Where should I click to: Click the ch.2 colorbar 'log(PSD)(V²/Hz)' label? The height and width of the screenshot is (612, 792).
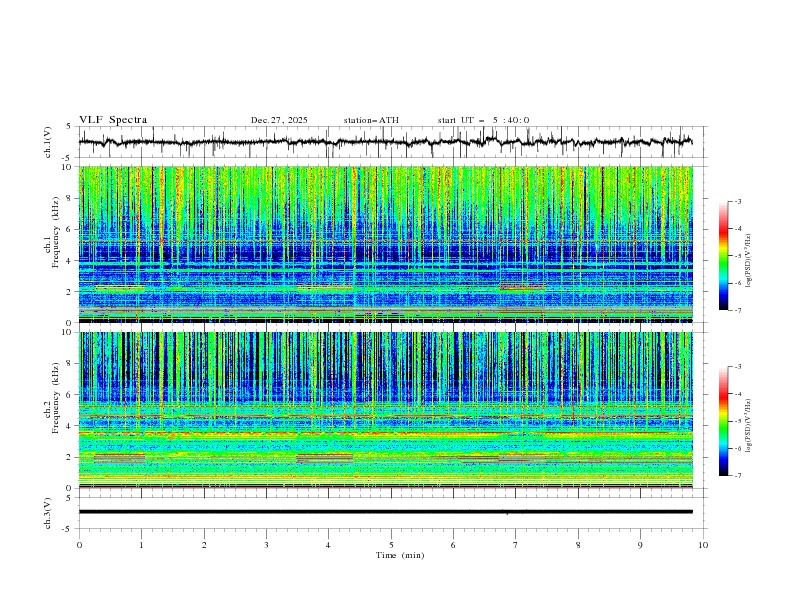(x=749, y=426)
